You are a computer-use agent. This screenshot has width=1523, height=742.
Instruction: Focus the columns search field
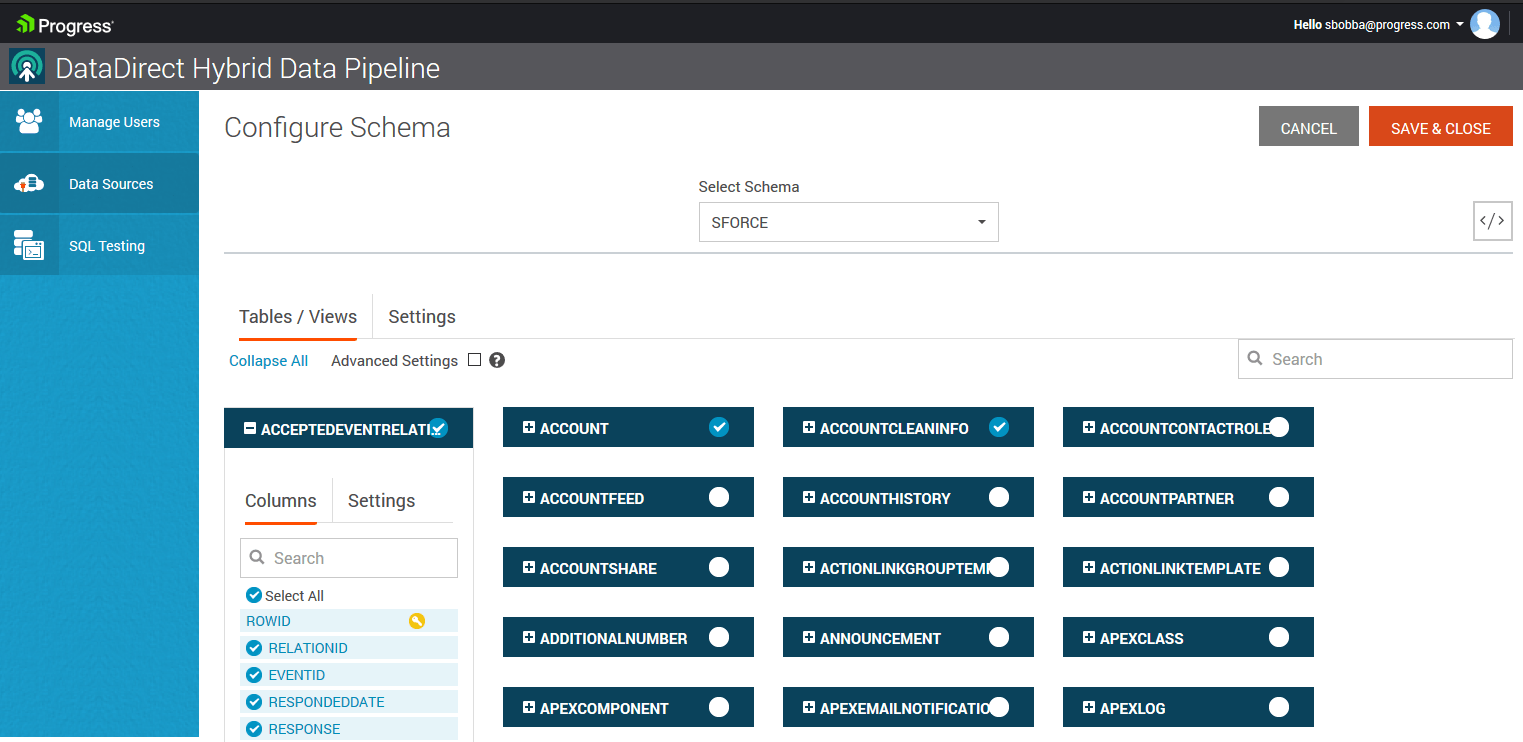coord(349,558)
